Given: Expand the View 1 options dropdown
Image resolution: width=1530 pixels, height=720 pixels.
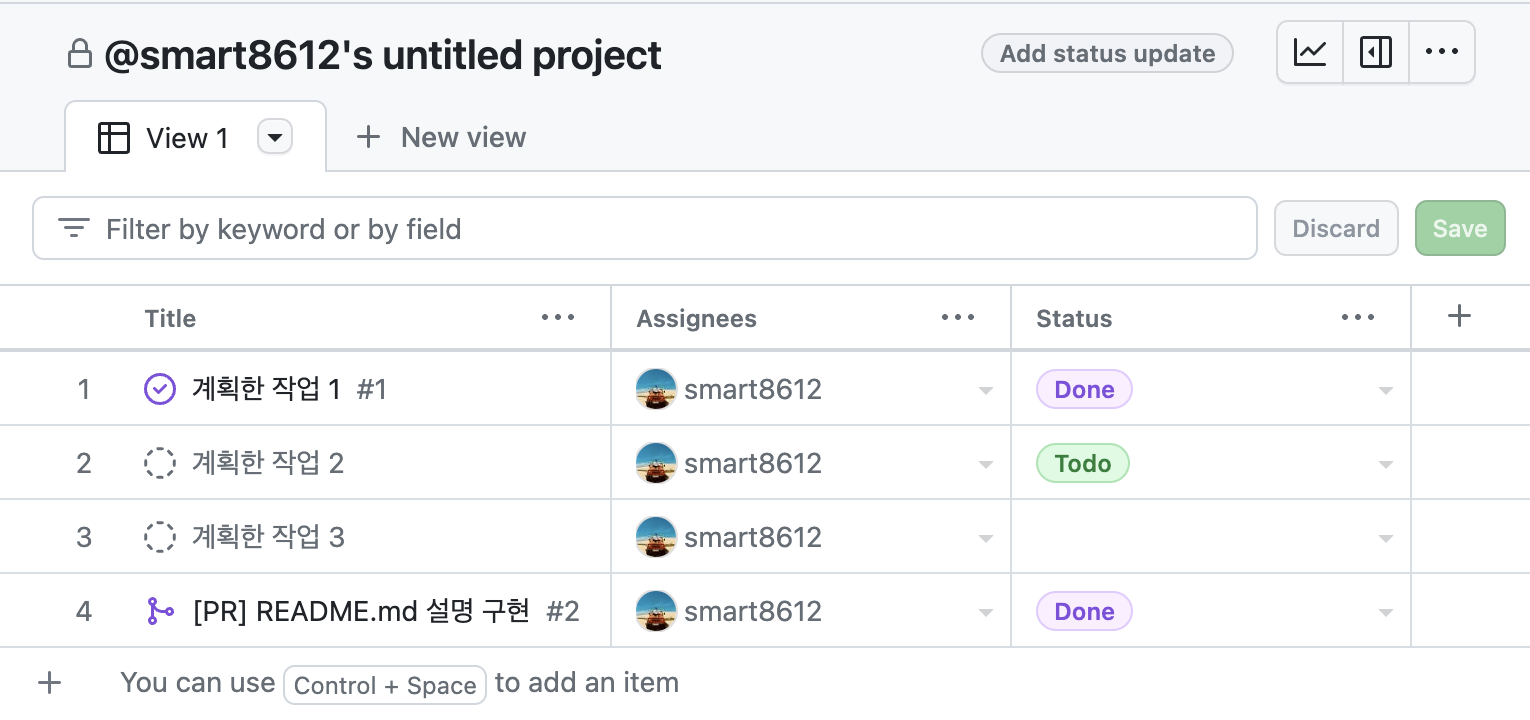Looking at the screenshot, I should [x=275, y=137].
